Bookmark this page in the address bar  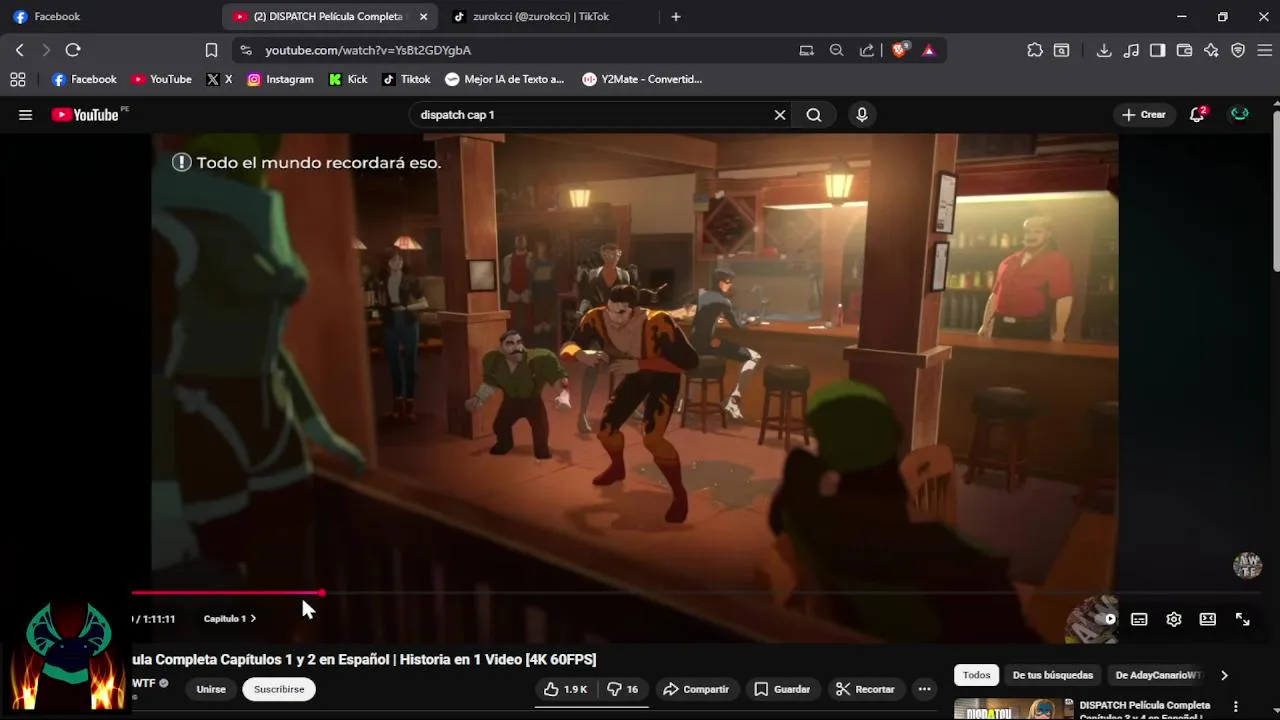[211, 50]
